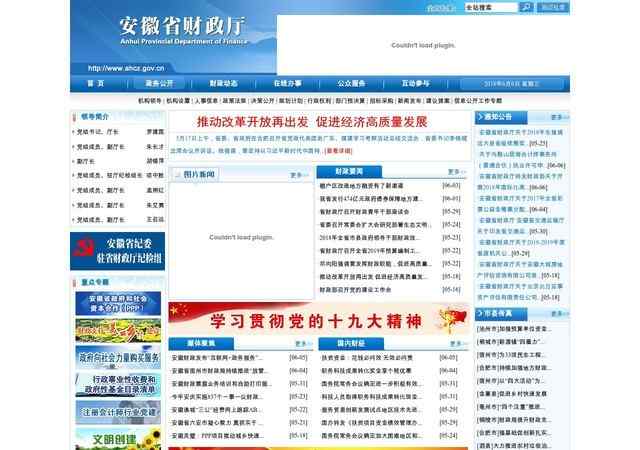Select the 财政要闻 tab header
Image resolution: width=640 pixels, height=450 pixels.
point(349,172)
